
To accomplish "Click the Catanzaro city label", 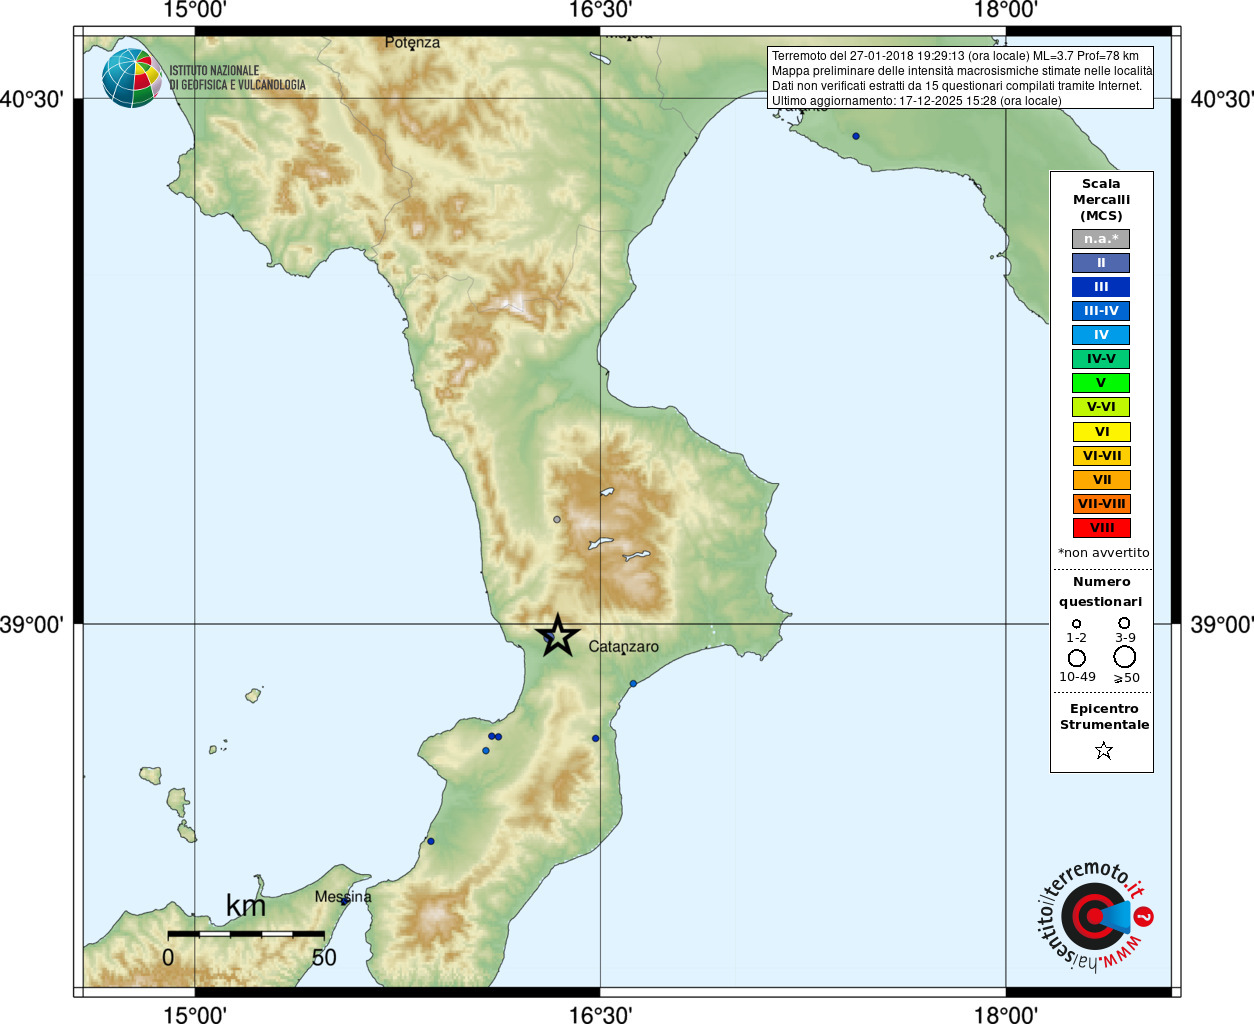I will click(x=623, y=647).
